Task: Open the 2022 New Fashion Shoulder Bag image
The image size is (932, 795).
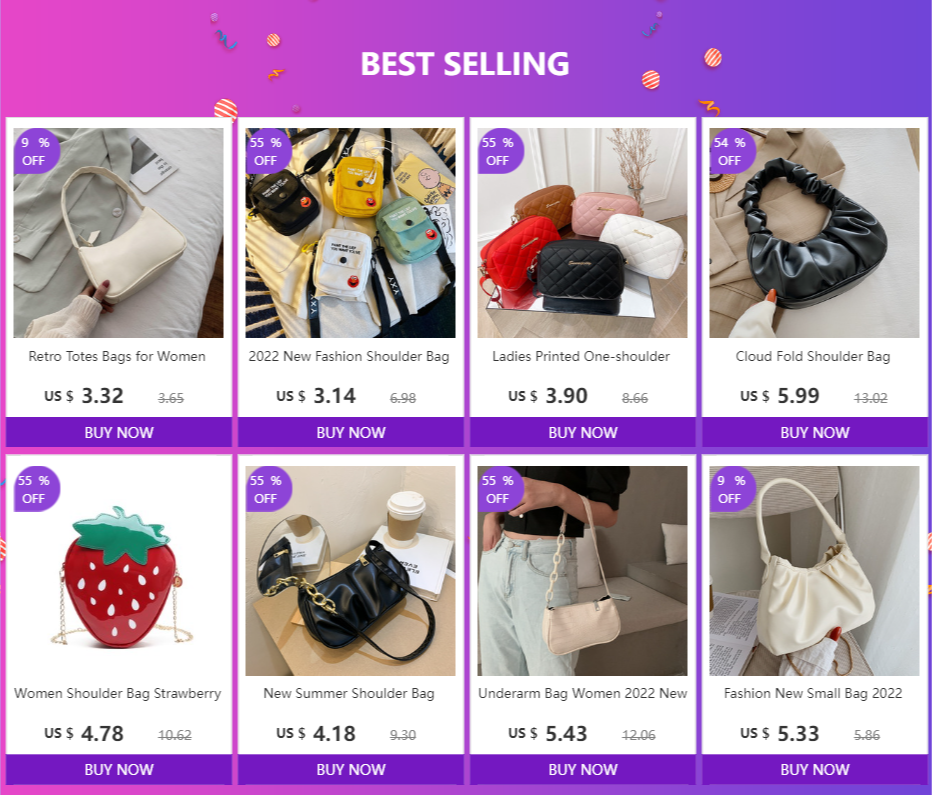Action: [350, 233]
